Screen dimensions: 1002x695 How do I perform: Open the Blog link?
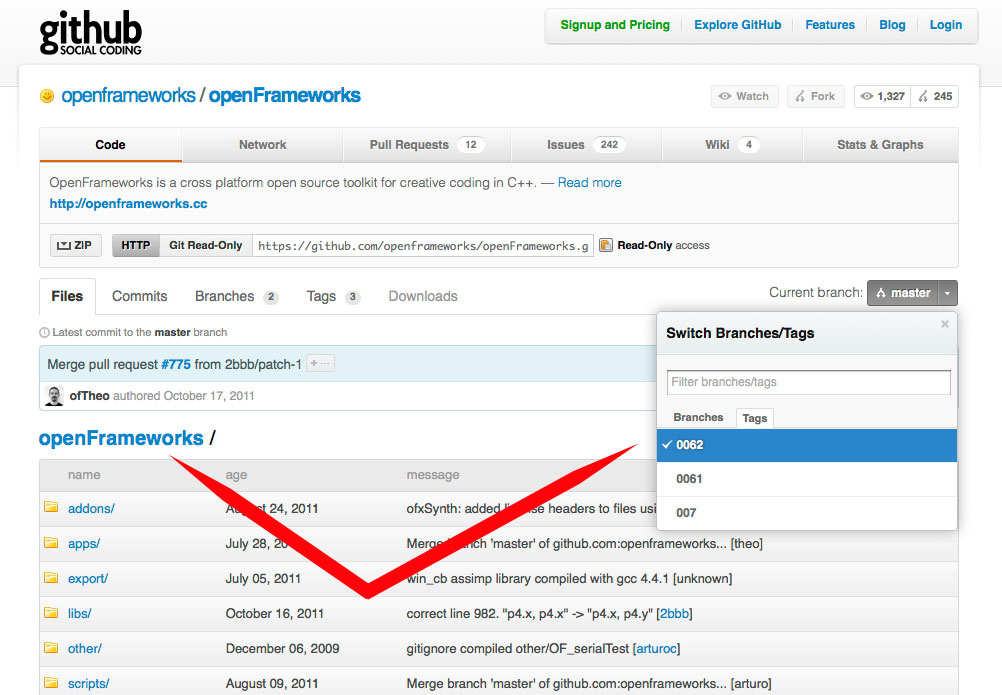click(892, 25)
